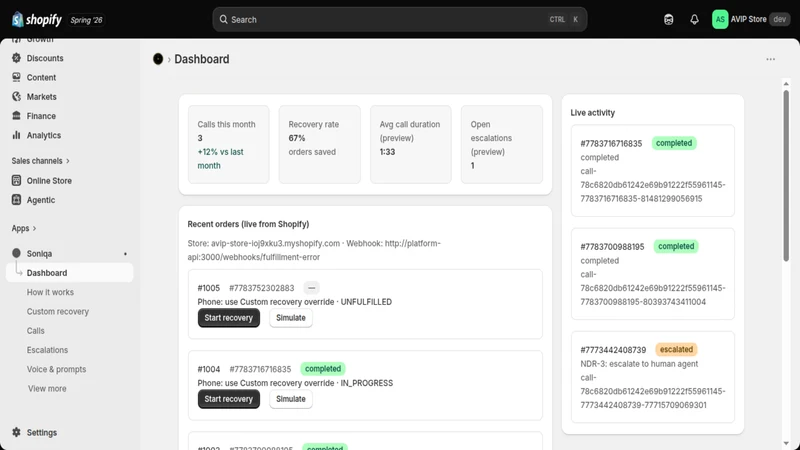This screenshot has height=450, width=800.
Task: Go to Content in sidebar
Action: pyautogui.click(x=41, y=78)
